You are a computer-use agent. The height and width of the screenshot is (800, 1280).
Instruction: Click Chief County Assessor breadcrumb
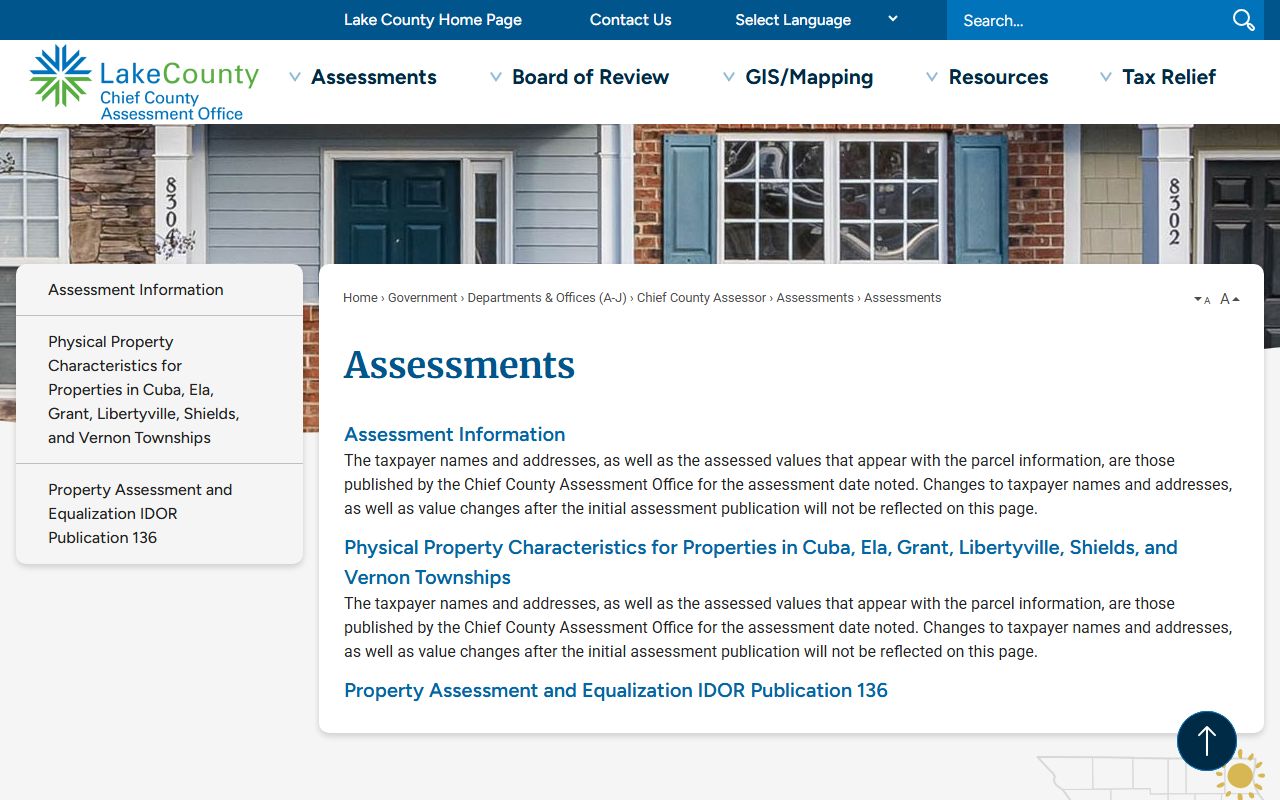[x=701, y=298]
